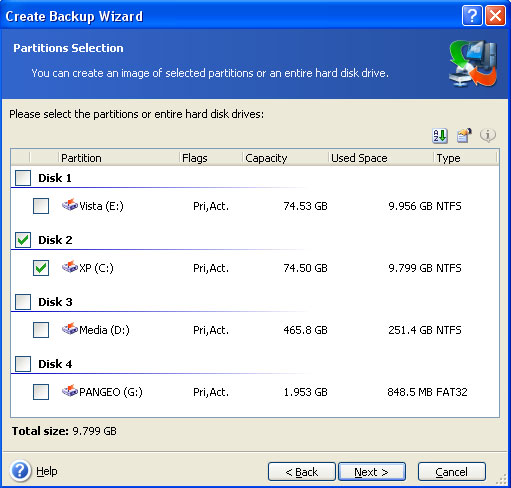Click the sort A-Z arrangement icon
Viewport: 511px width, 488px height.
click(x=440, y=136)
